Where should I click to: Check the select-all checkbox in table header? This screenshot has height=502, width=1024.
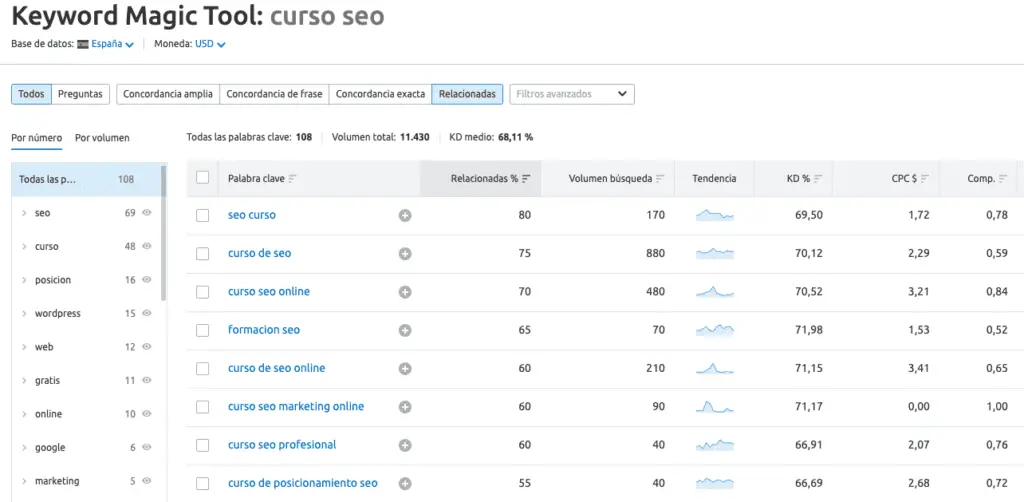pyautogui.click(x=203, y=178)
